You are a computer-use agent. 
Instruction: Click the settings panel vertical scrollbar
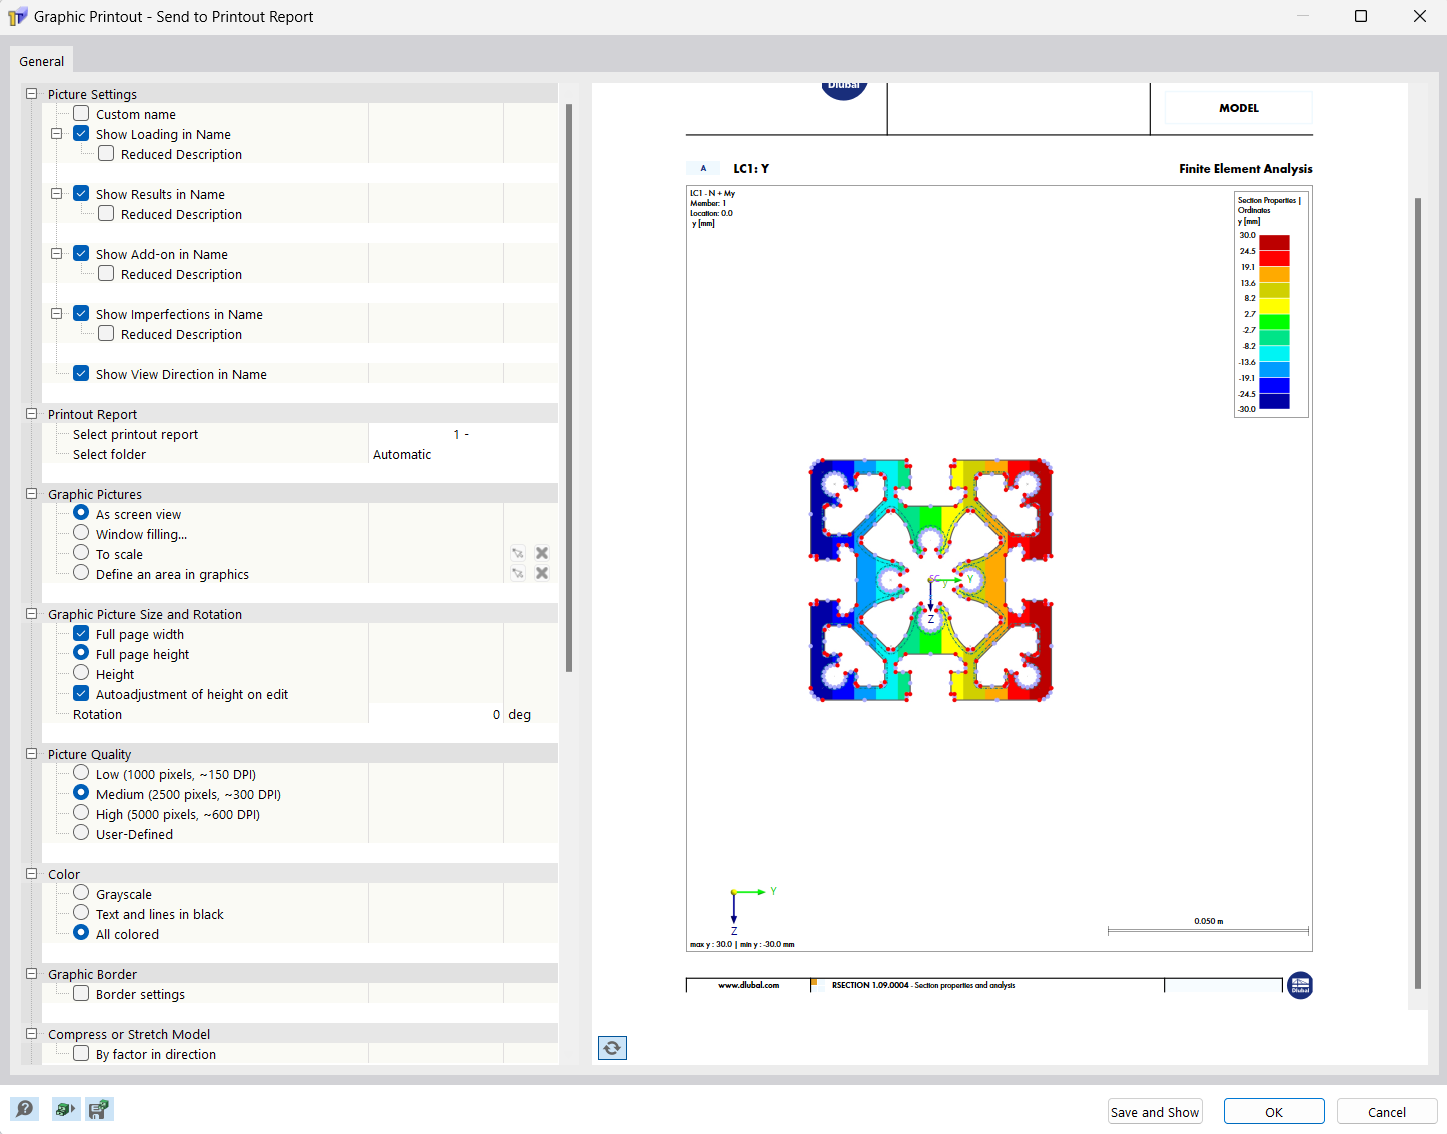569,388
